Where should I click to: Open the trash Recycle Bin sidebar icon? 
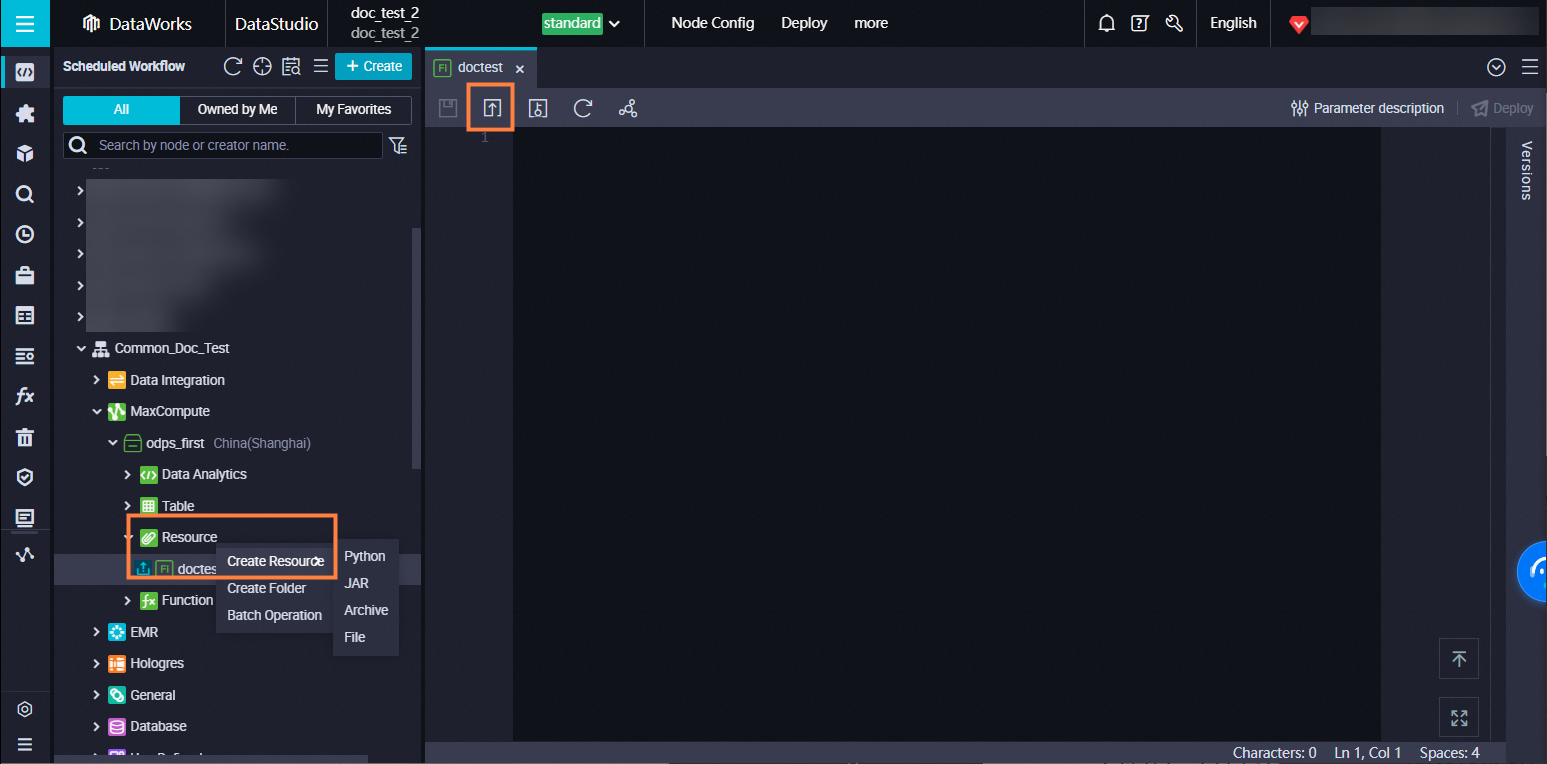pyautogui.click(x=25, y=437)
